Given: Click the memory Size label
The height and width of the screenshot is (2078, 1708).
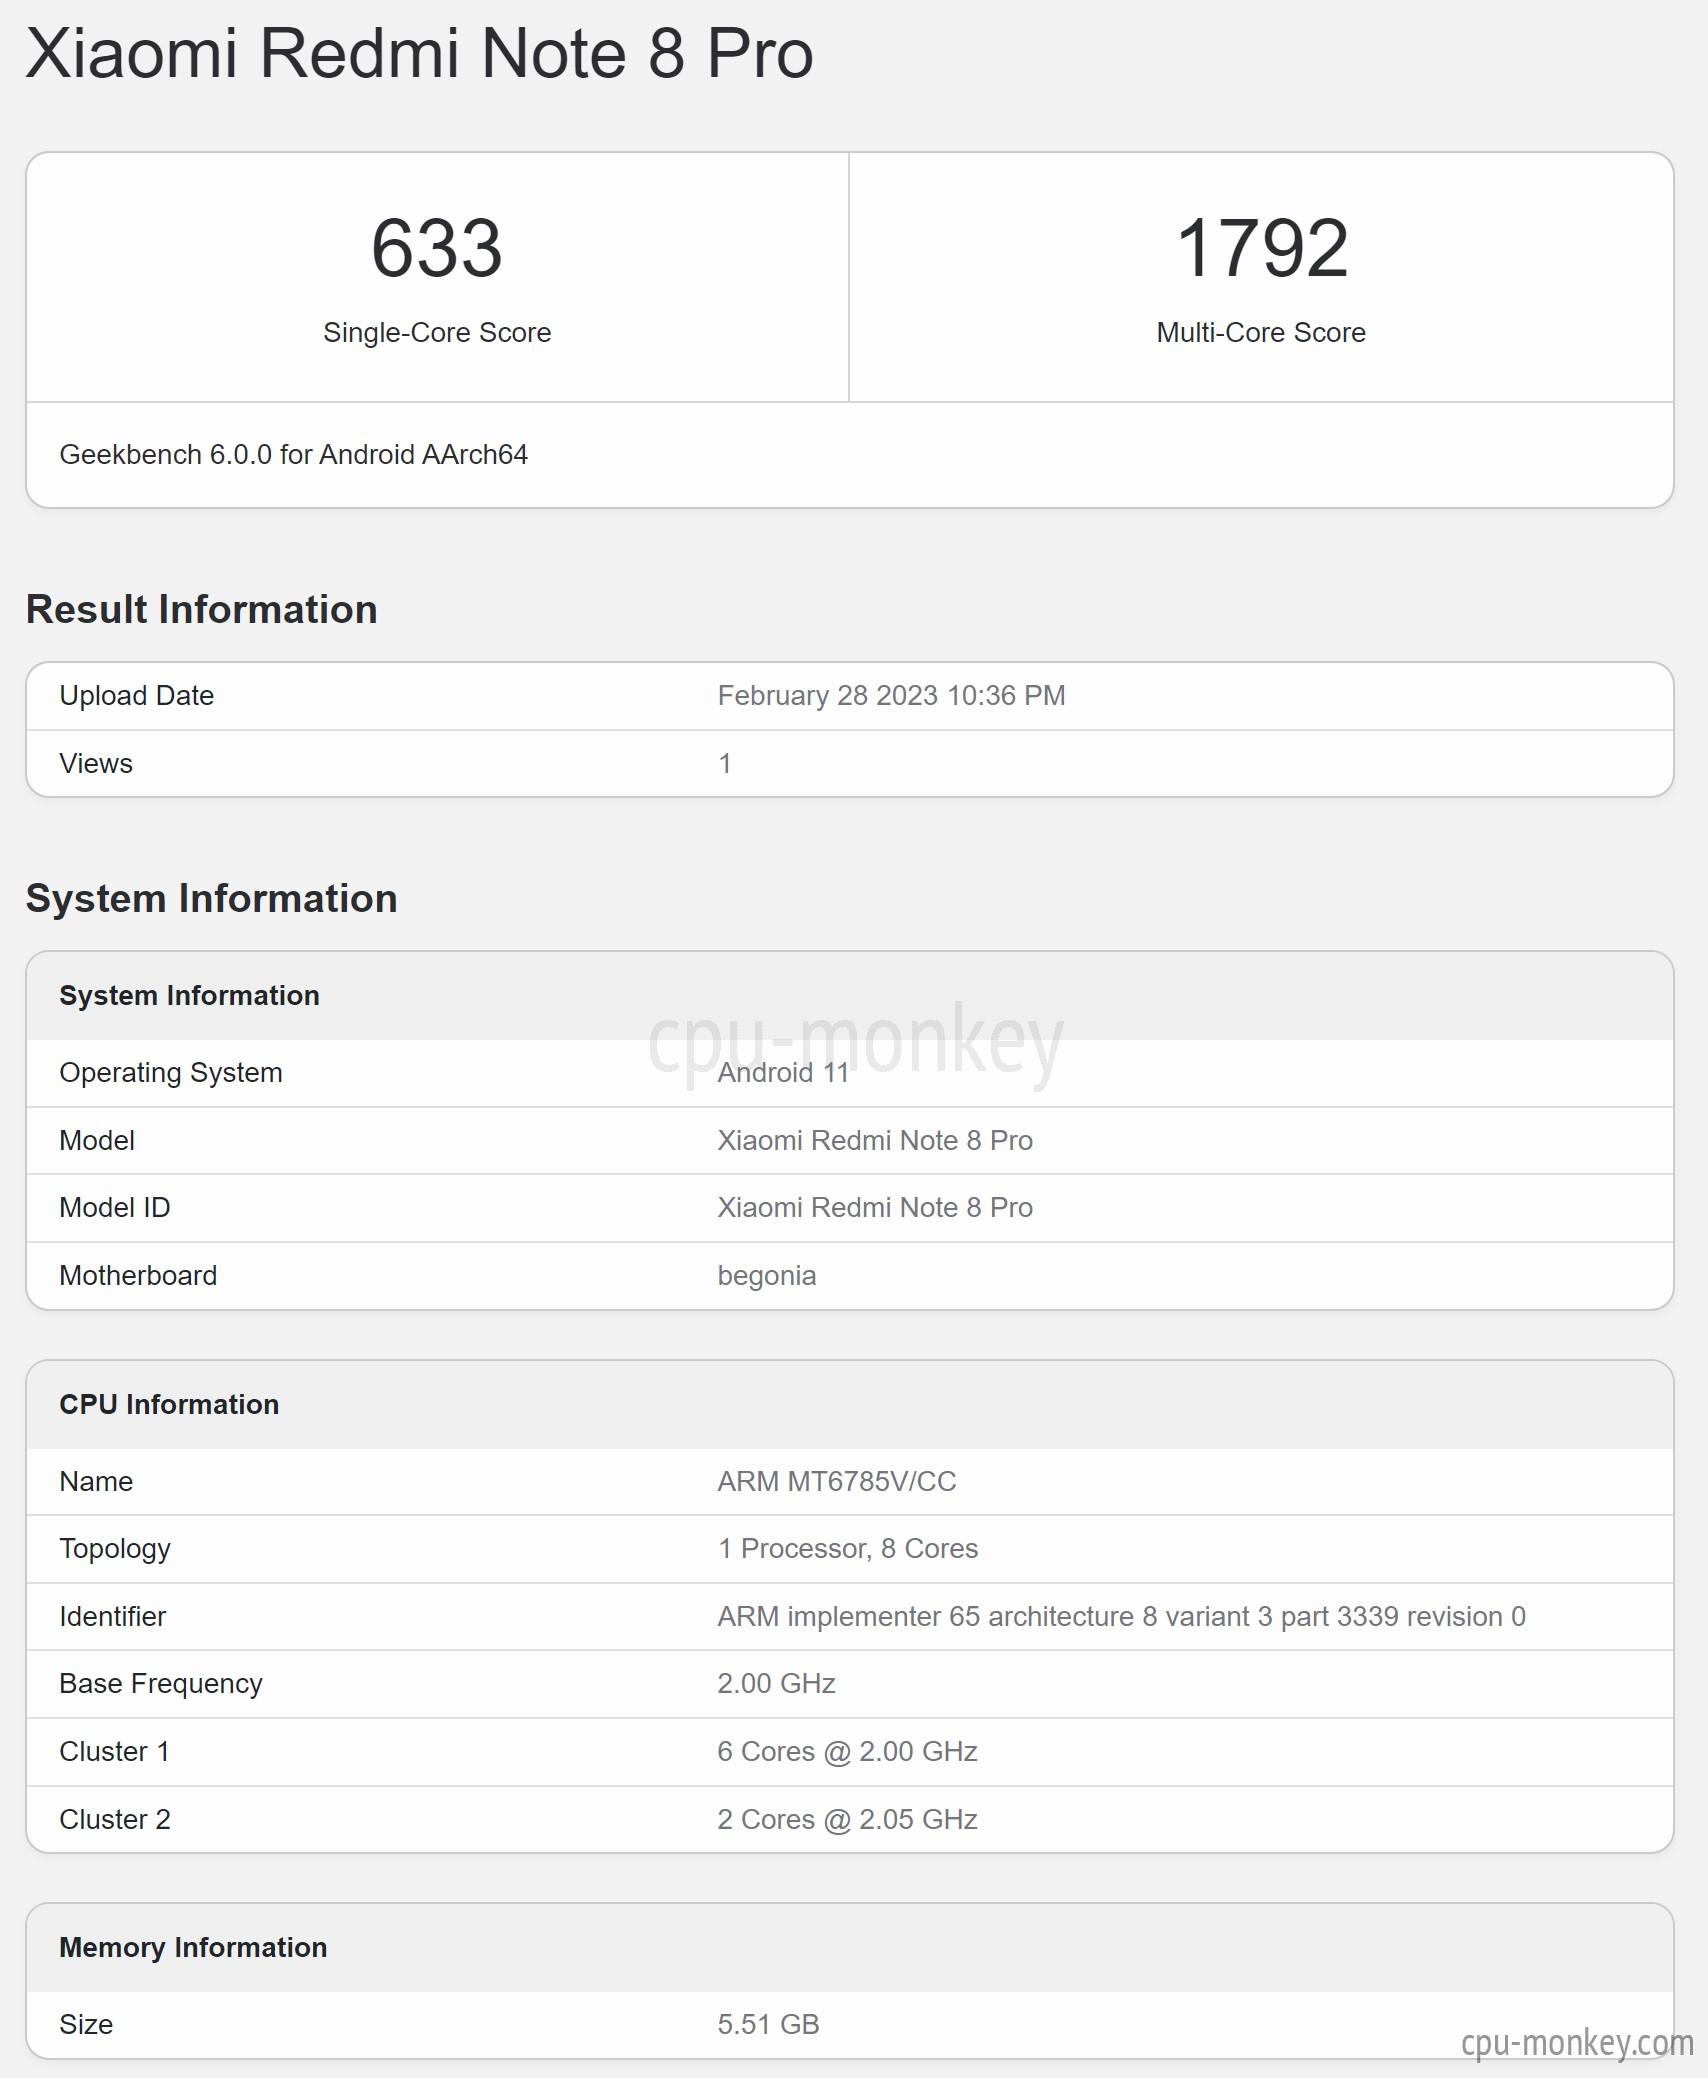Looking at the screenshot, I should (86, 2024).
